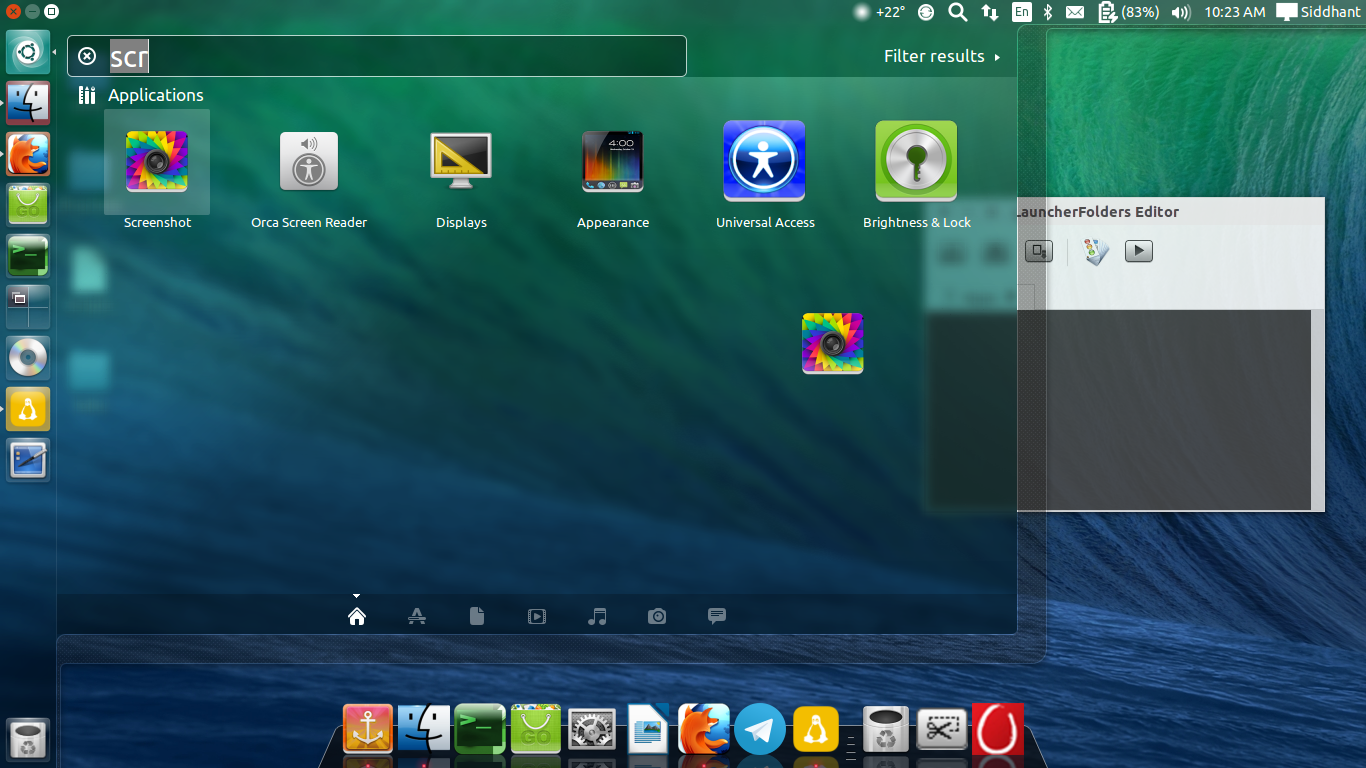Viewport: 1366px width, 768px height.
Task: Open the clock to show the calendar
Action: (x=1235, y=12)
